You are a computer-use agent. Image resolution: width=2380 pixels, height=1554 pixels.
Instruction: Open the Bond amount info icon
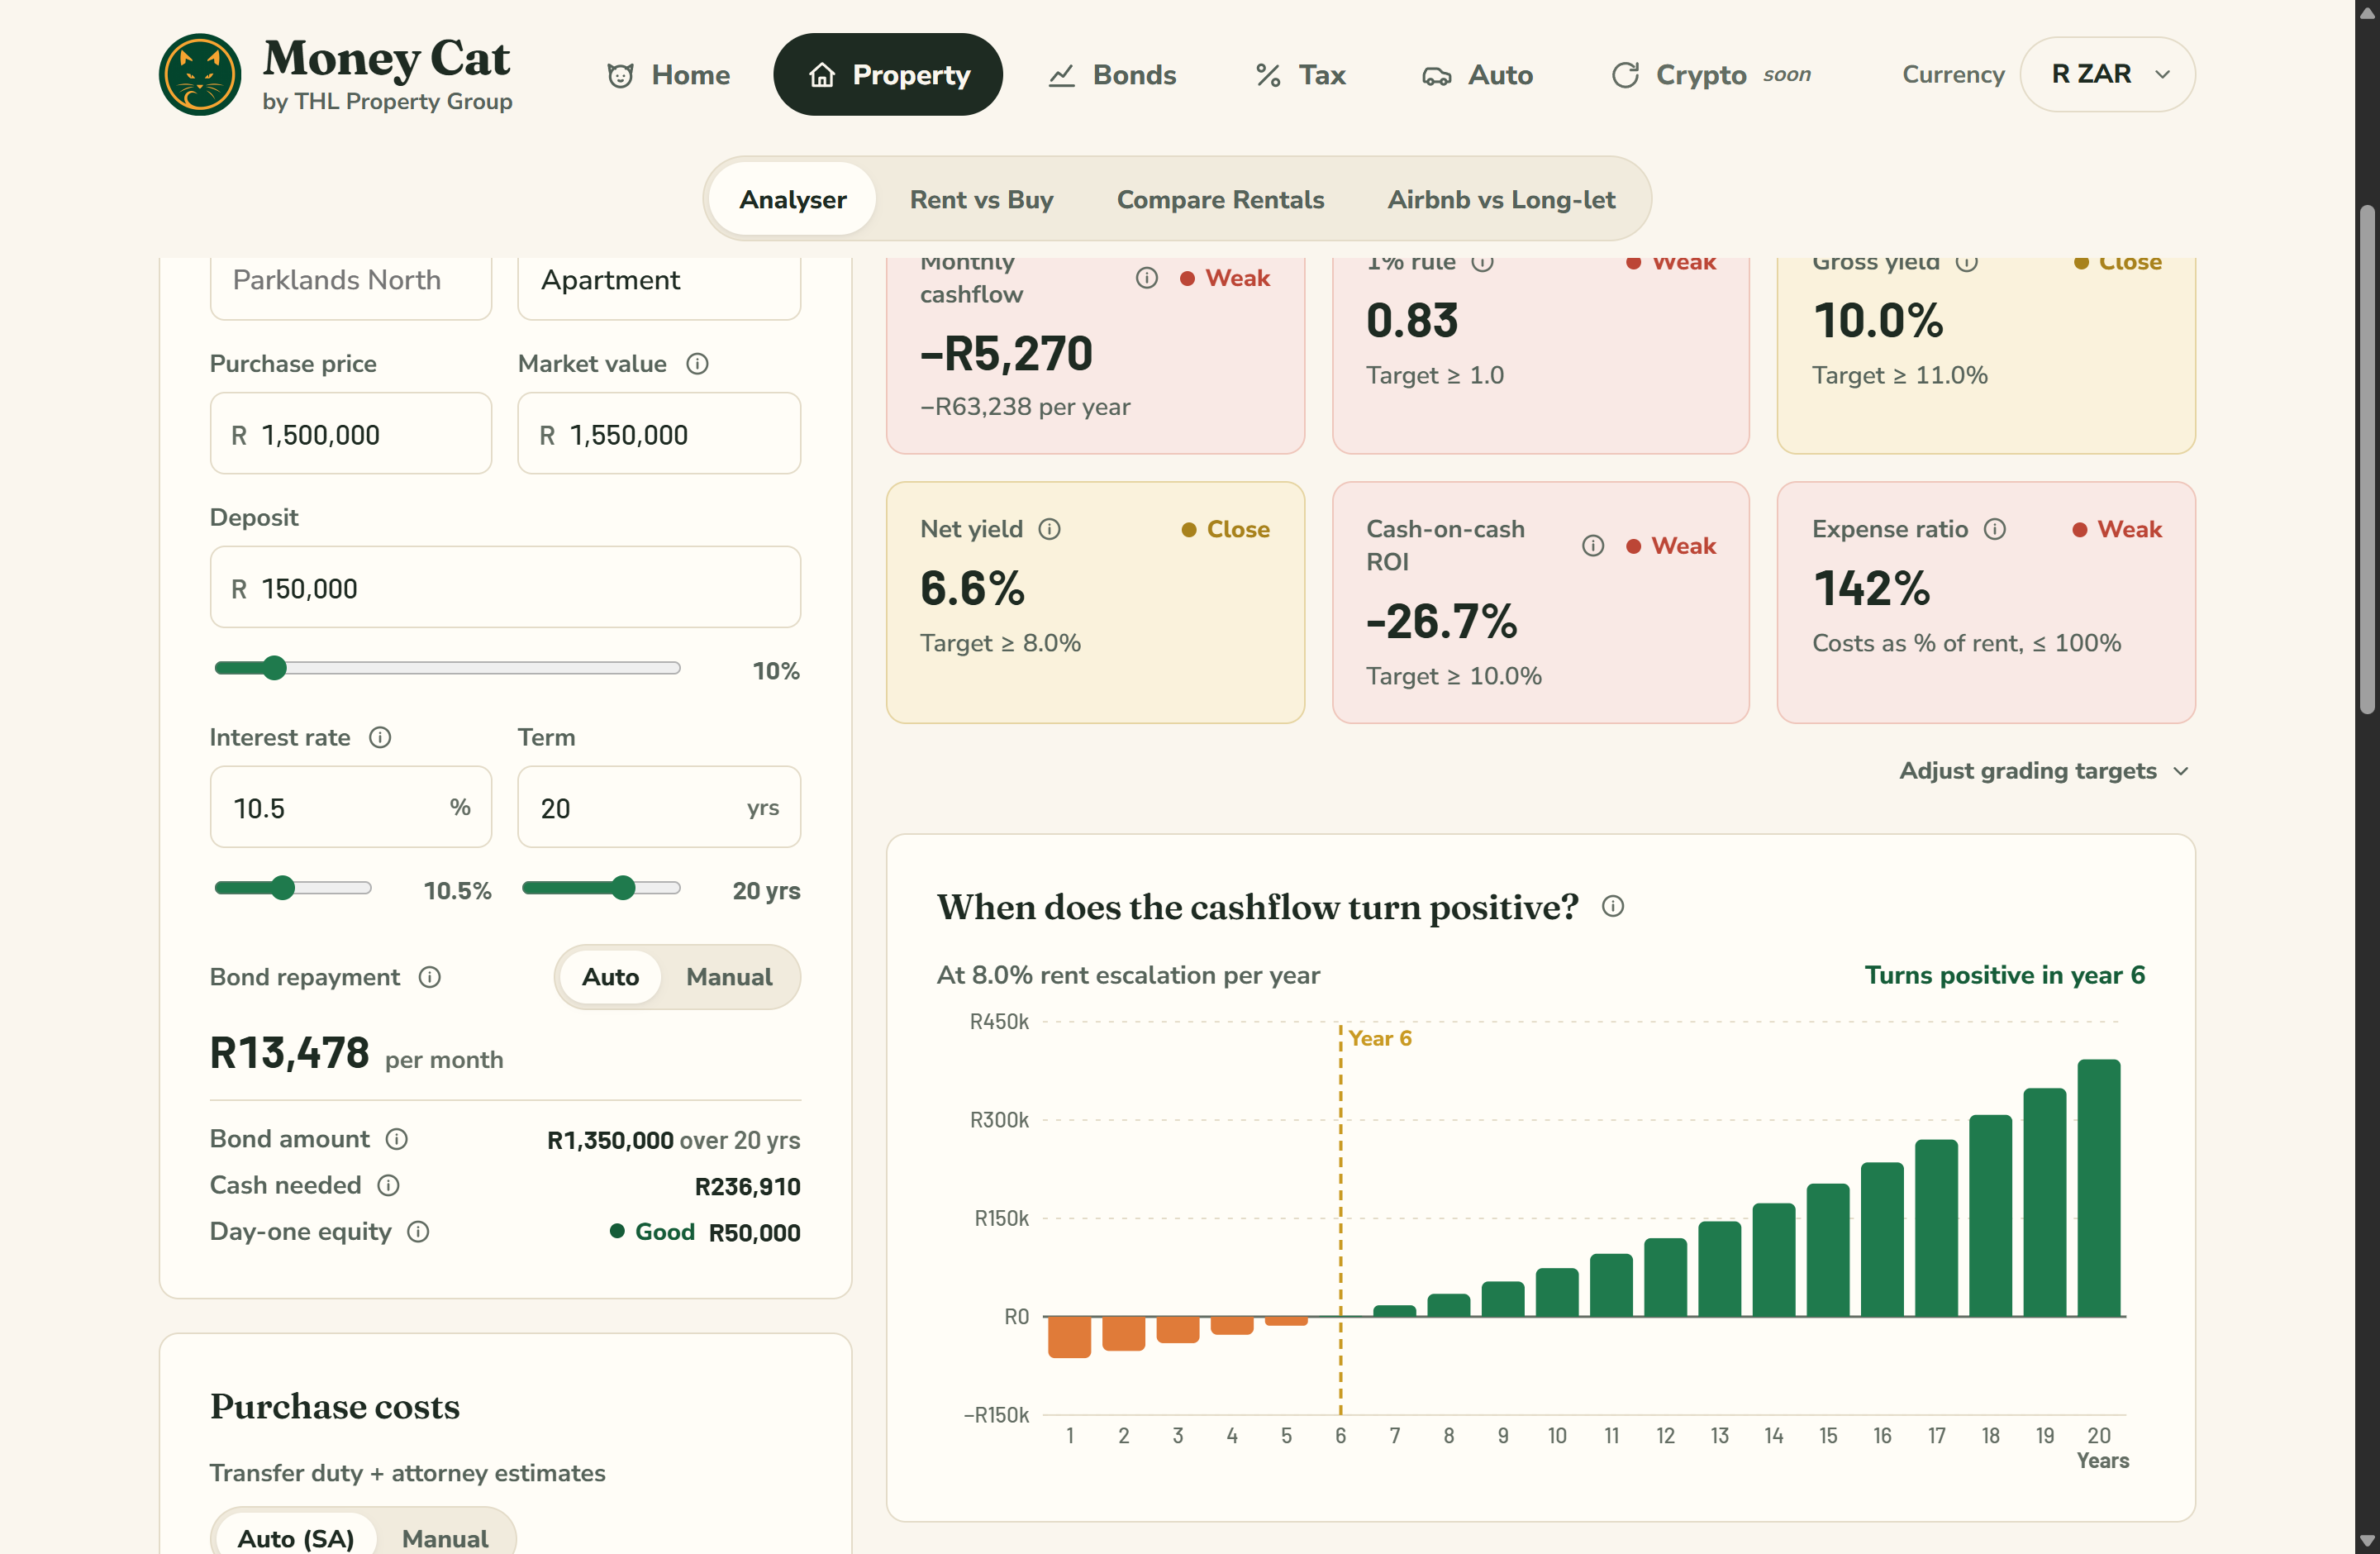pyautogui.click(x=396, y=1139)
